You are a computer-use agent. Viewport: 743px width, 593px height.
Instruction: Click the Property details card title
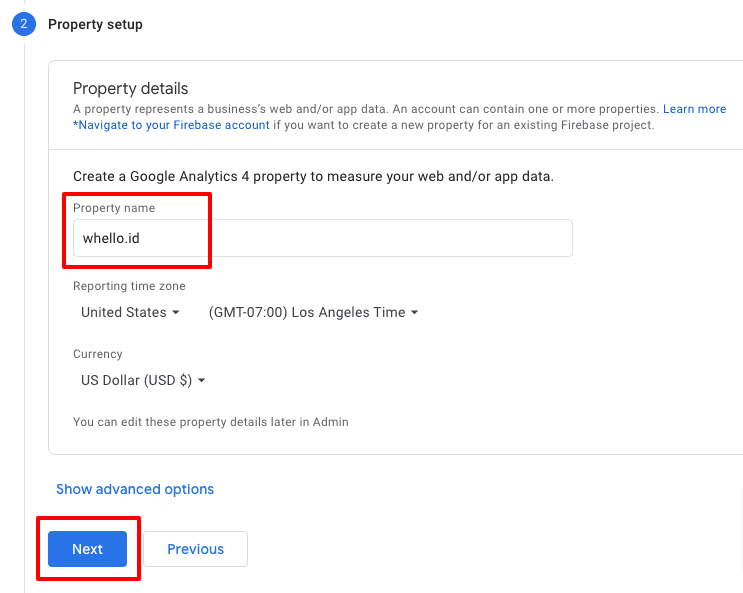click(x=131, y=89)
